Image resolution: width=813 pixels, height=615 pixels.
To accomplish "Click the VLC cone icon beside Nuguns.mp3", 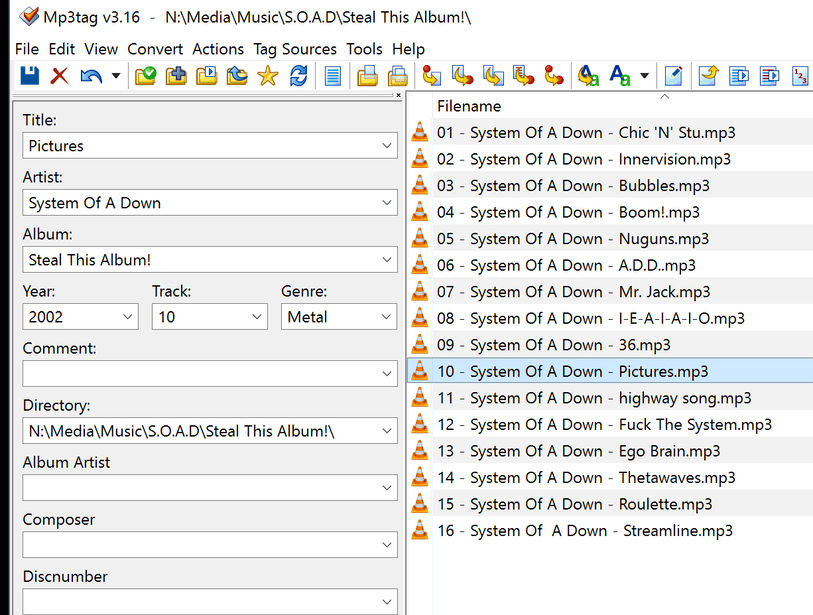I will point(419,238).
